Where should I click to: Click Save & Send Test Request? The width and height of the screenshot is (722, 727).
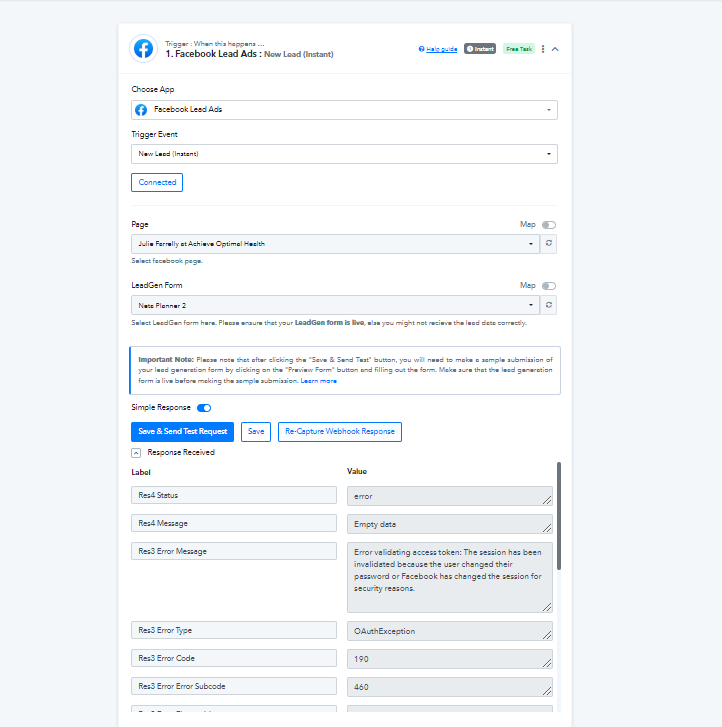click(182, 432)
